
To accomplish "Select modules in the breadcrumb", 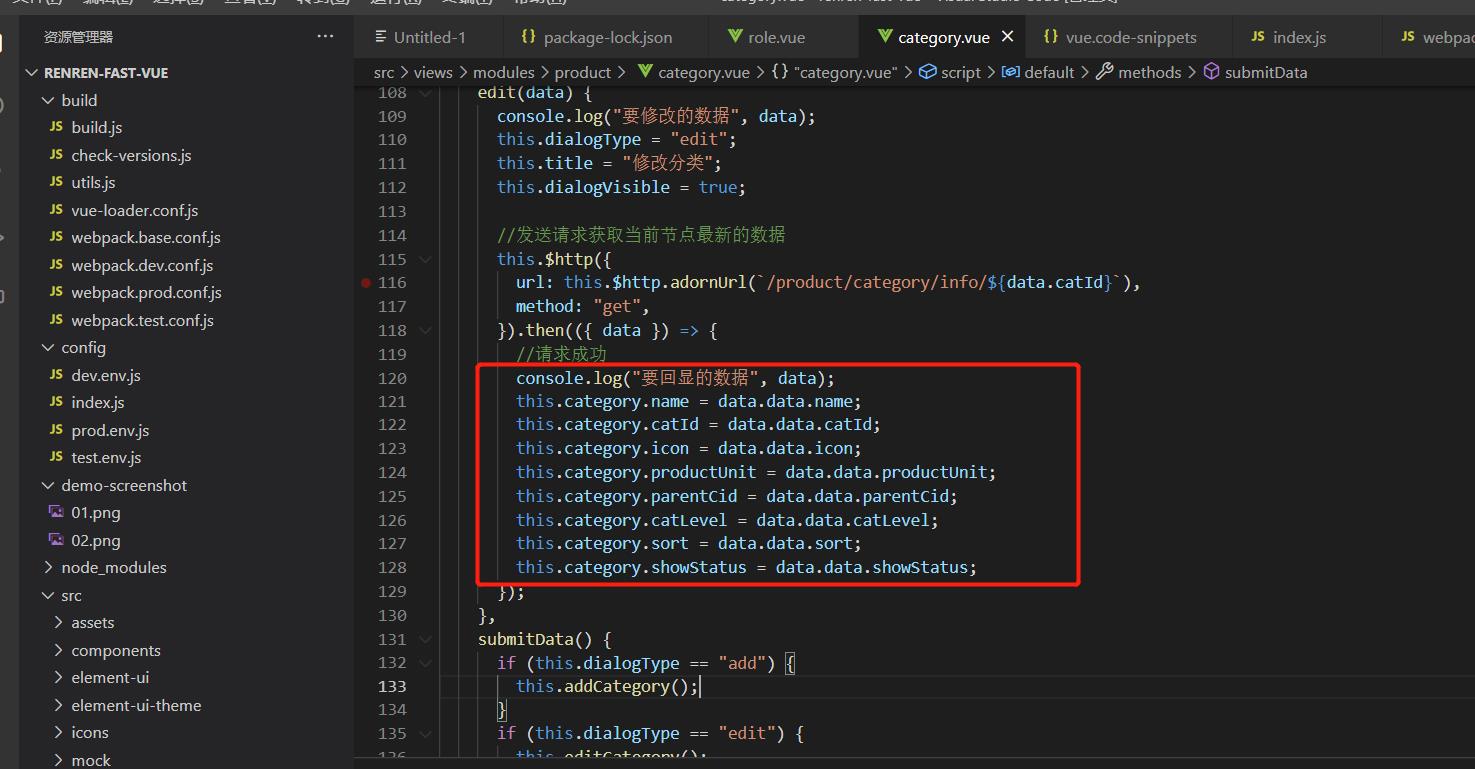I will coord(504,72).
